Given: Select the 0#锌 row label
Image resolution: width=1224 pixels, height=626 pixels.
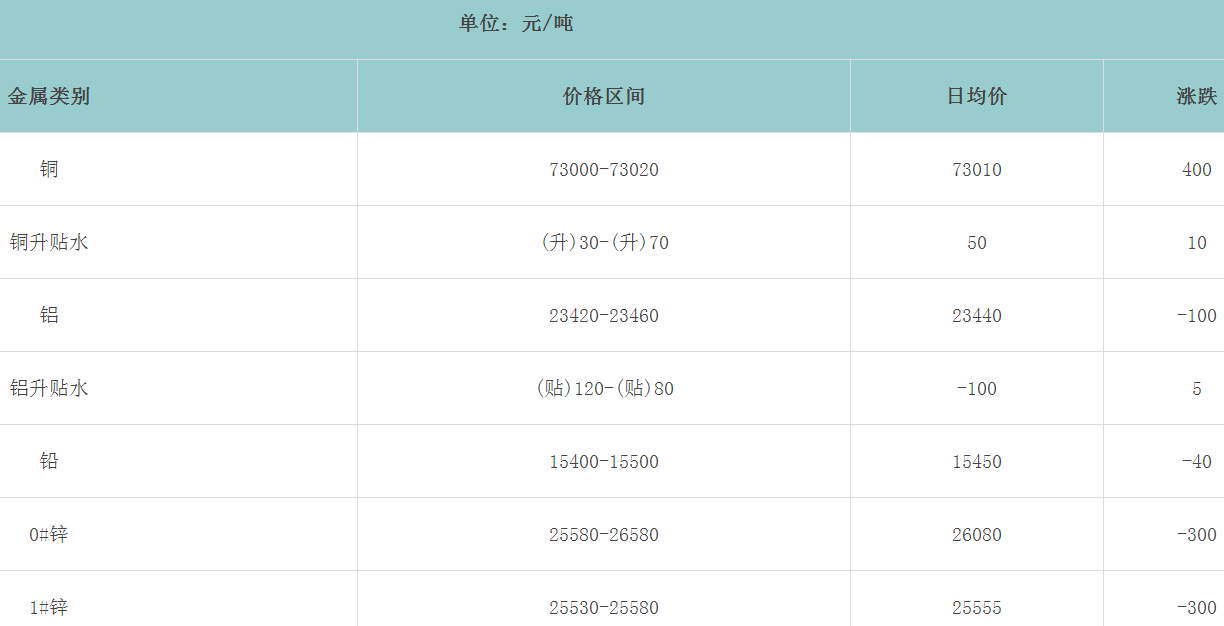Looking at the screenshot, I should tap(49, 535).
